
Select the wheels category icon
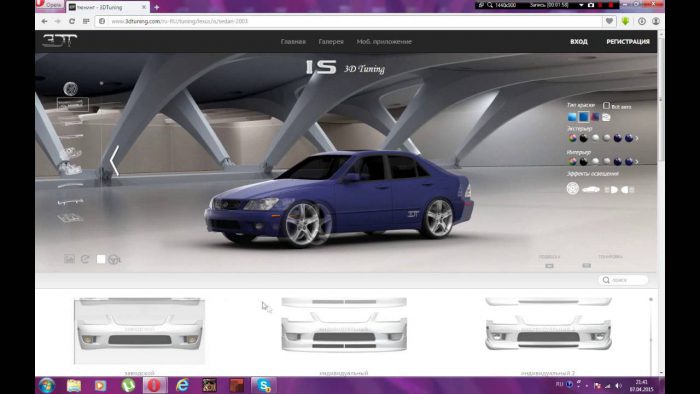click(x=70, y=89)
